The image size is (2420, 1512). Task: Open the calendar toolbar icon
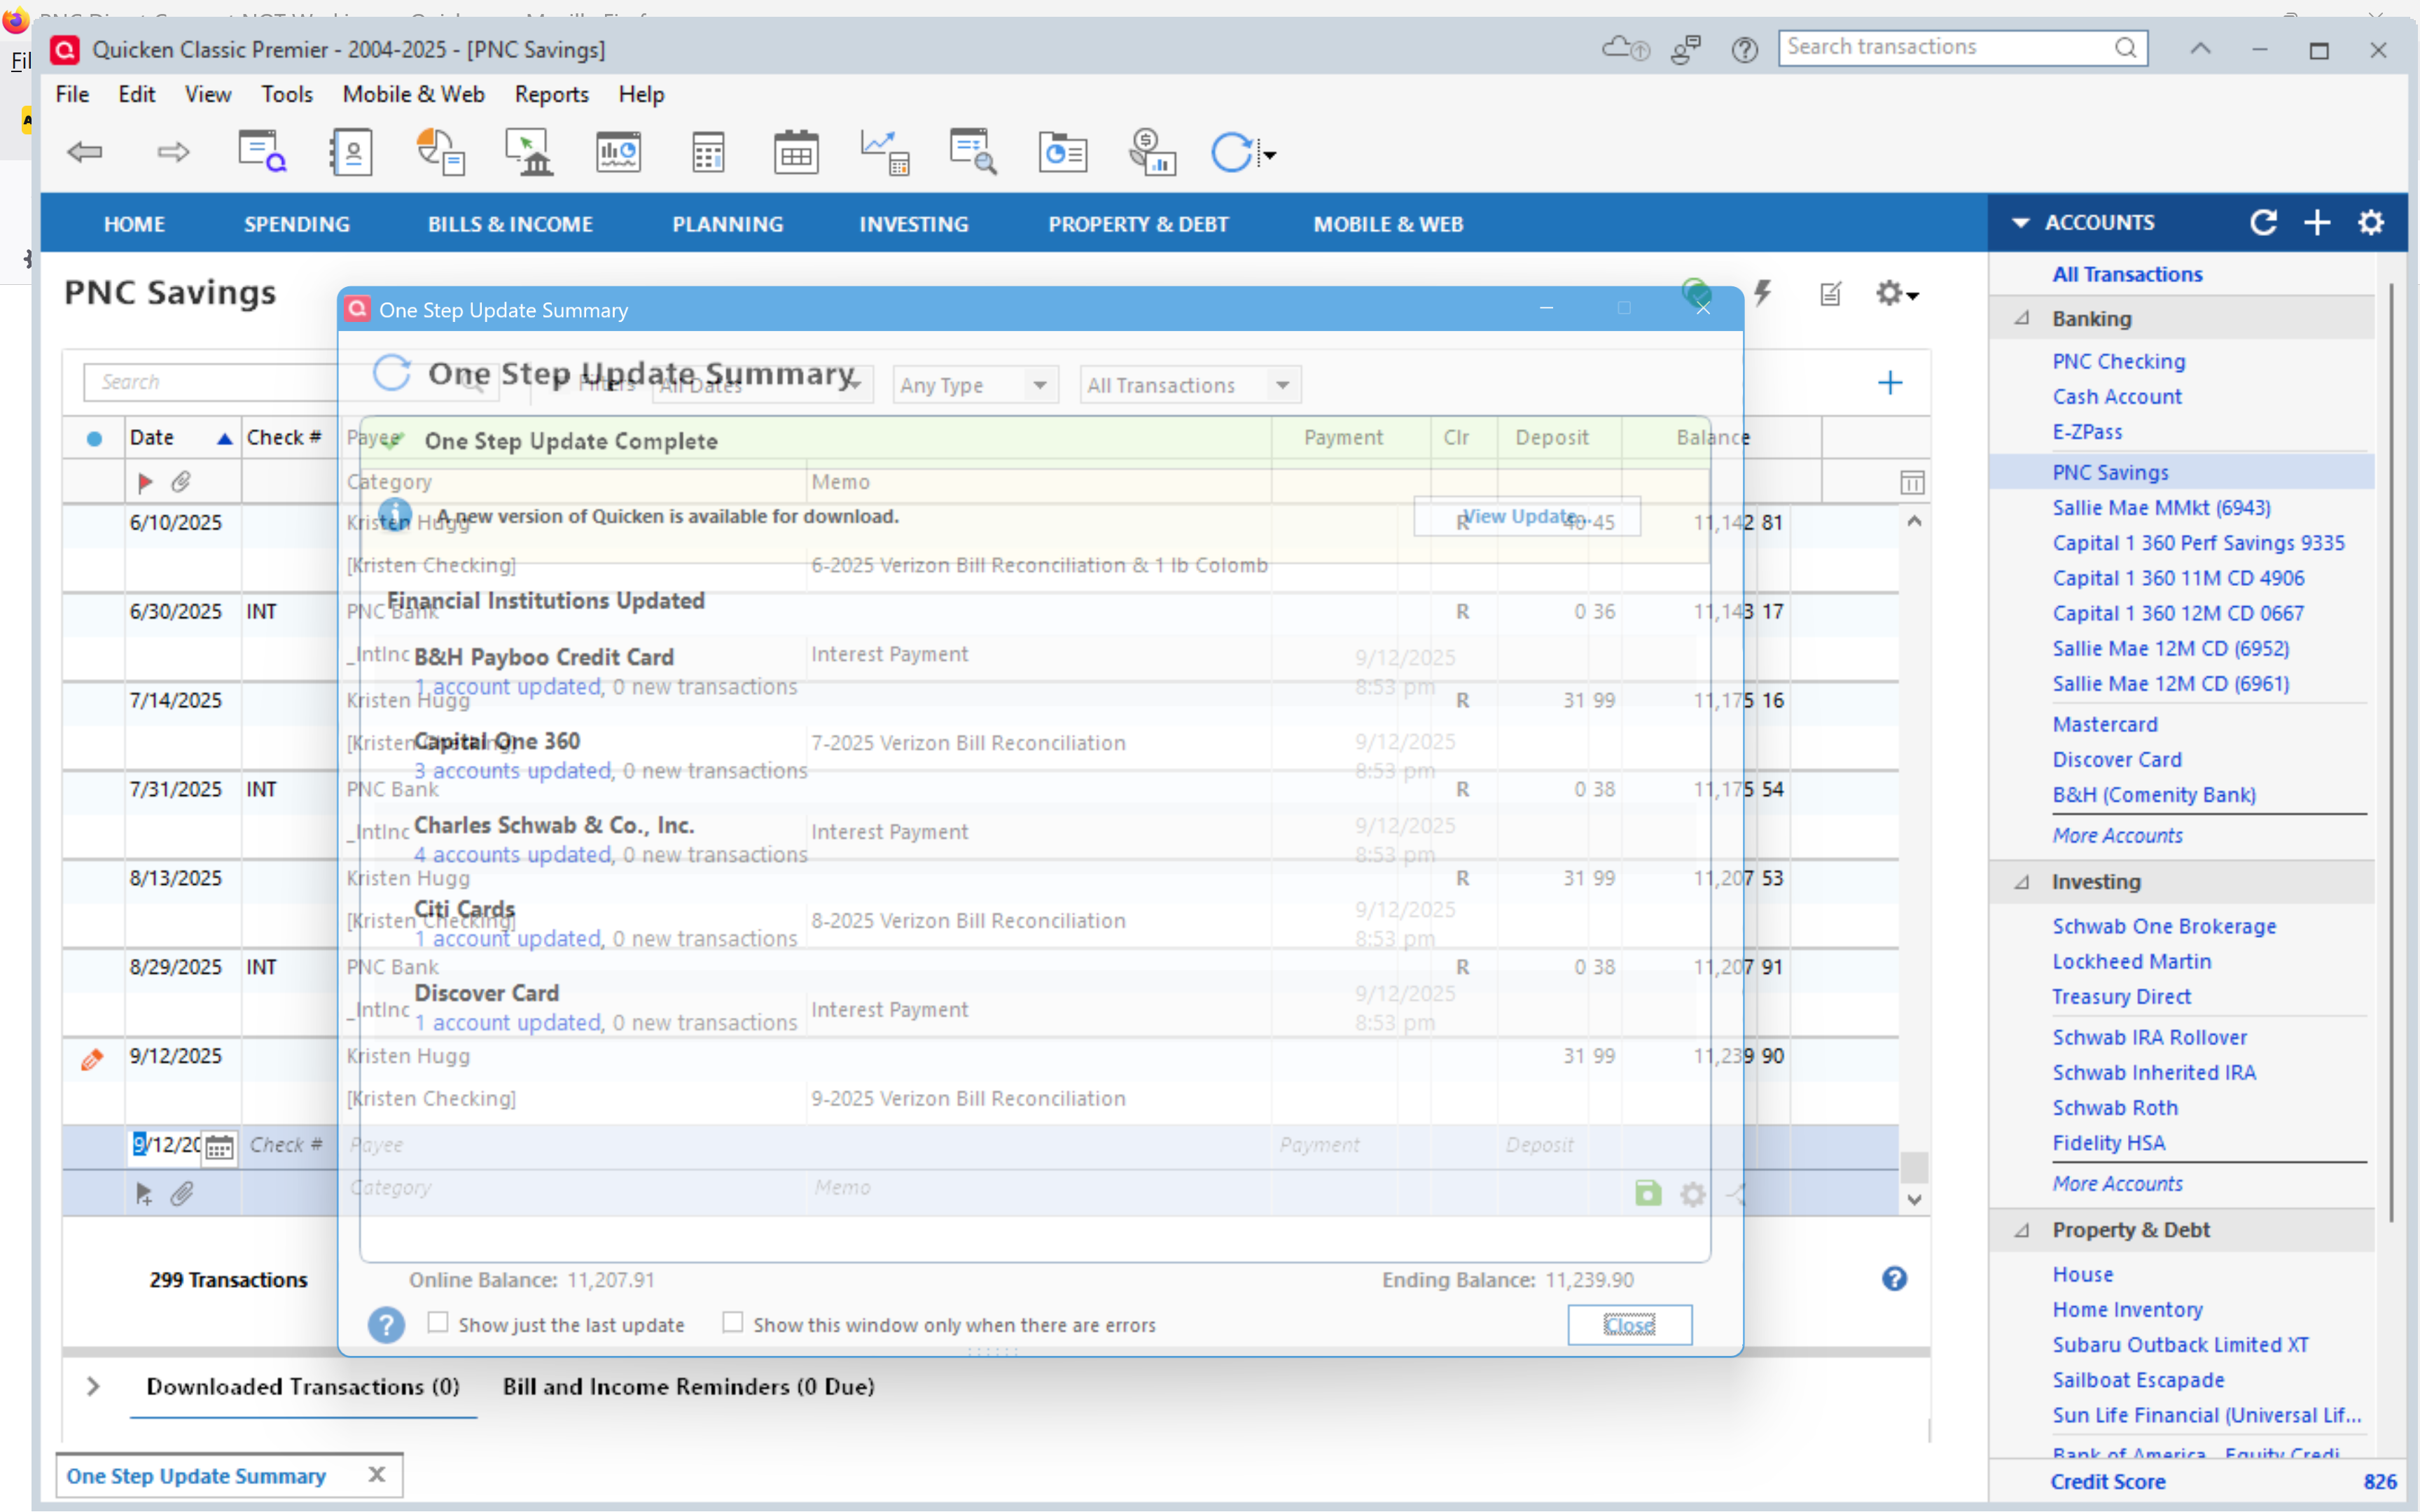(x=796, y=153)
